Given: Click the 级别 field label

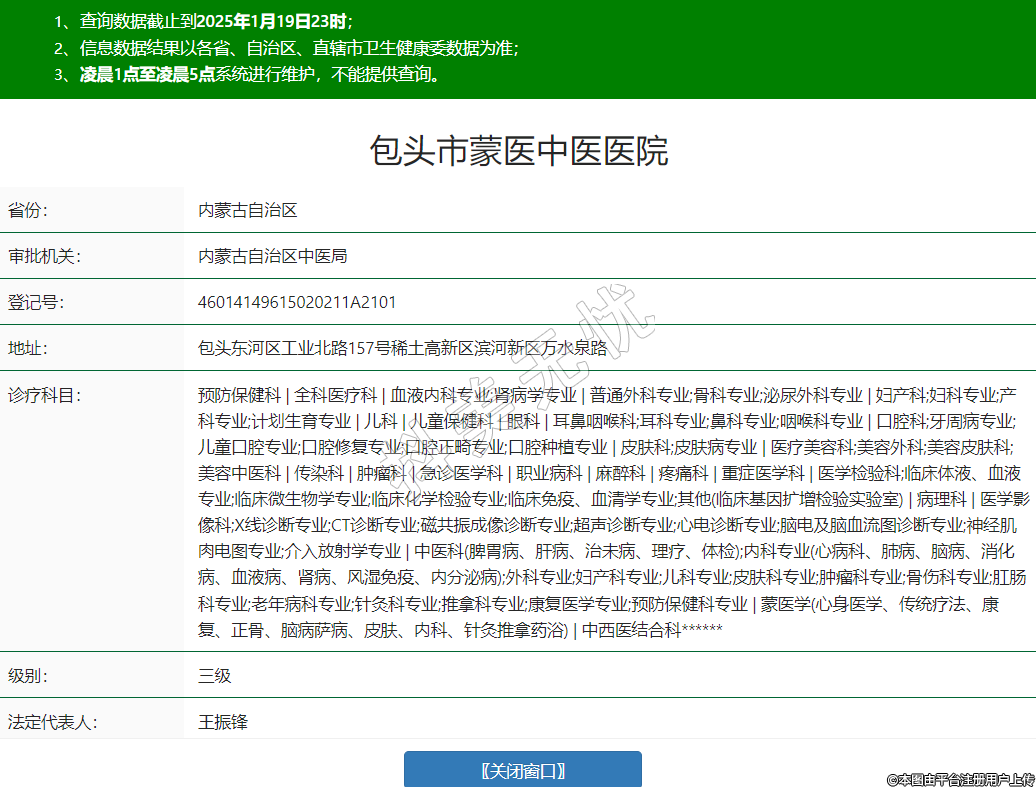Looking at the screenshot, I should (x=28, y=675).
